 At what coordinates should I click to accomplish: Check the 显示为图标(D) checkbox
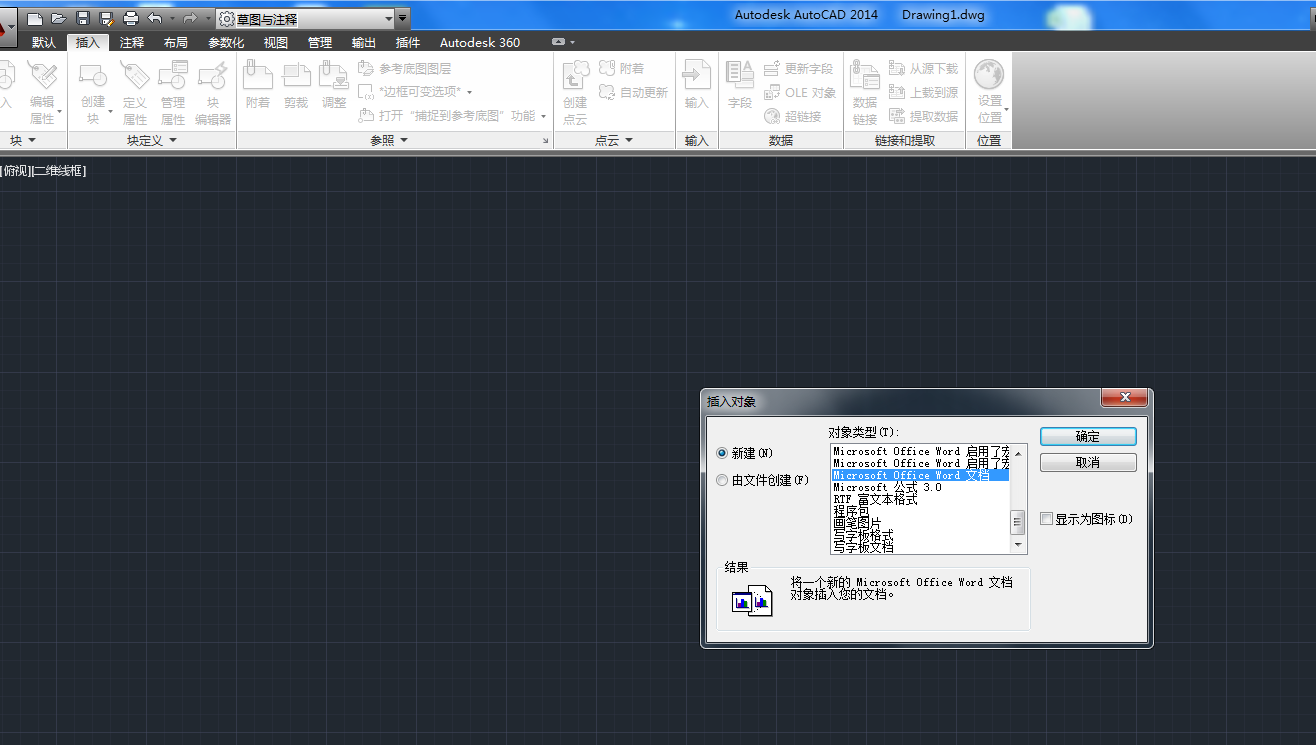click(1046, 519)
